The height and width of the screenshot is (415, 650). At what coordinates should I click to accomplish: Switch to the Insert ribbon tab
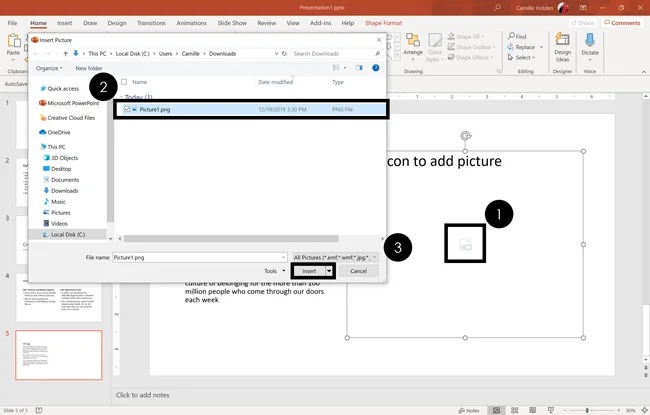pos(64,23)
